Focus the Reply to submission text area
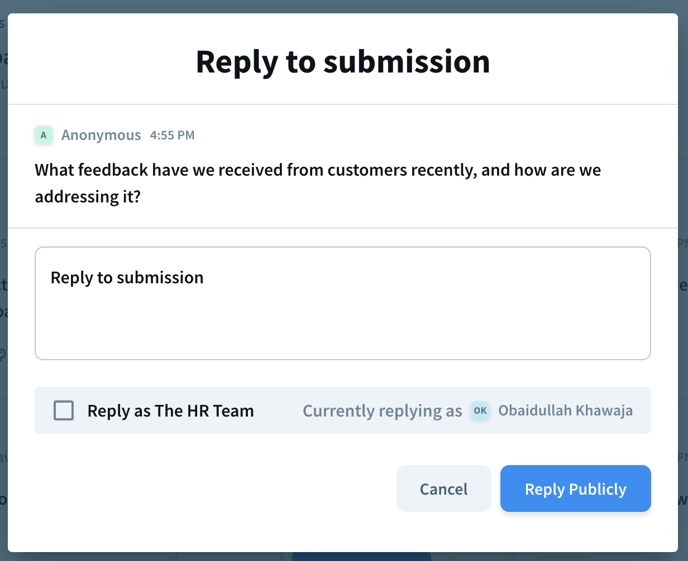 click(343, 303)
